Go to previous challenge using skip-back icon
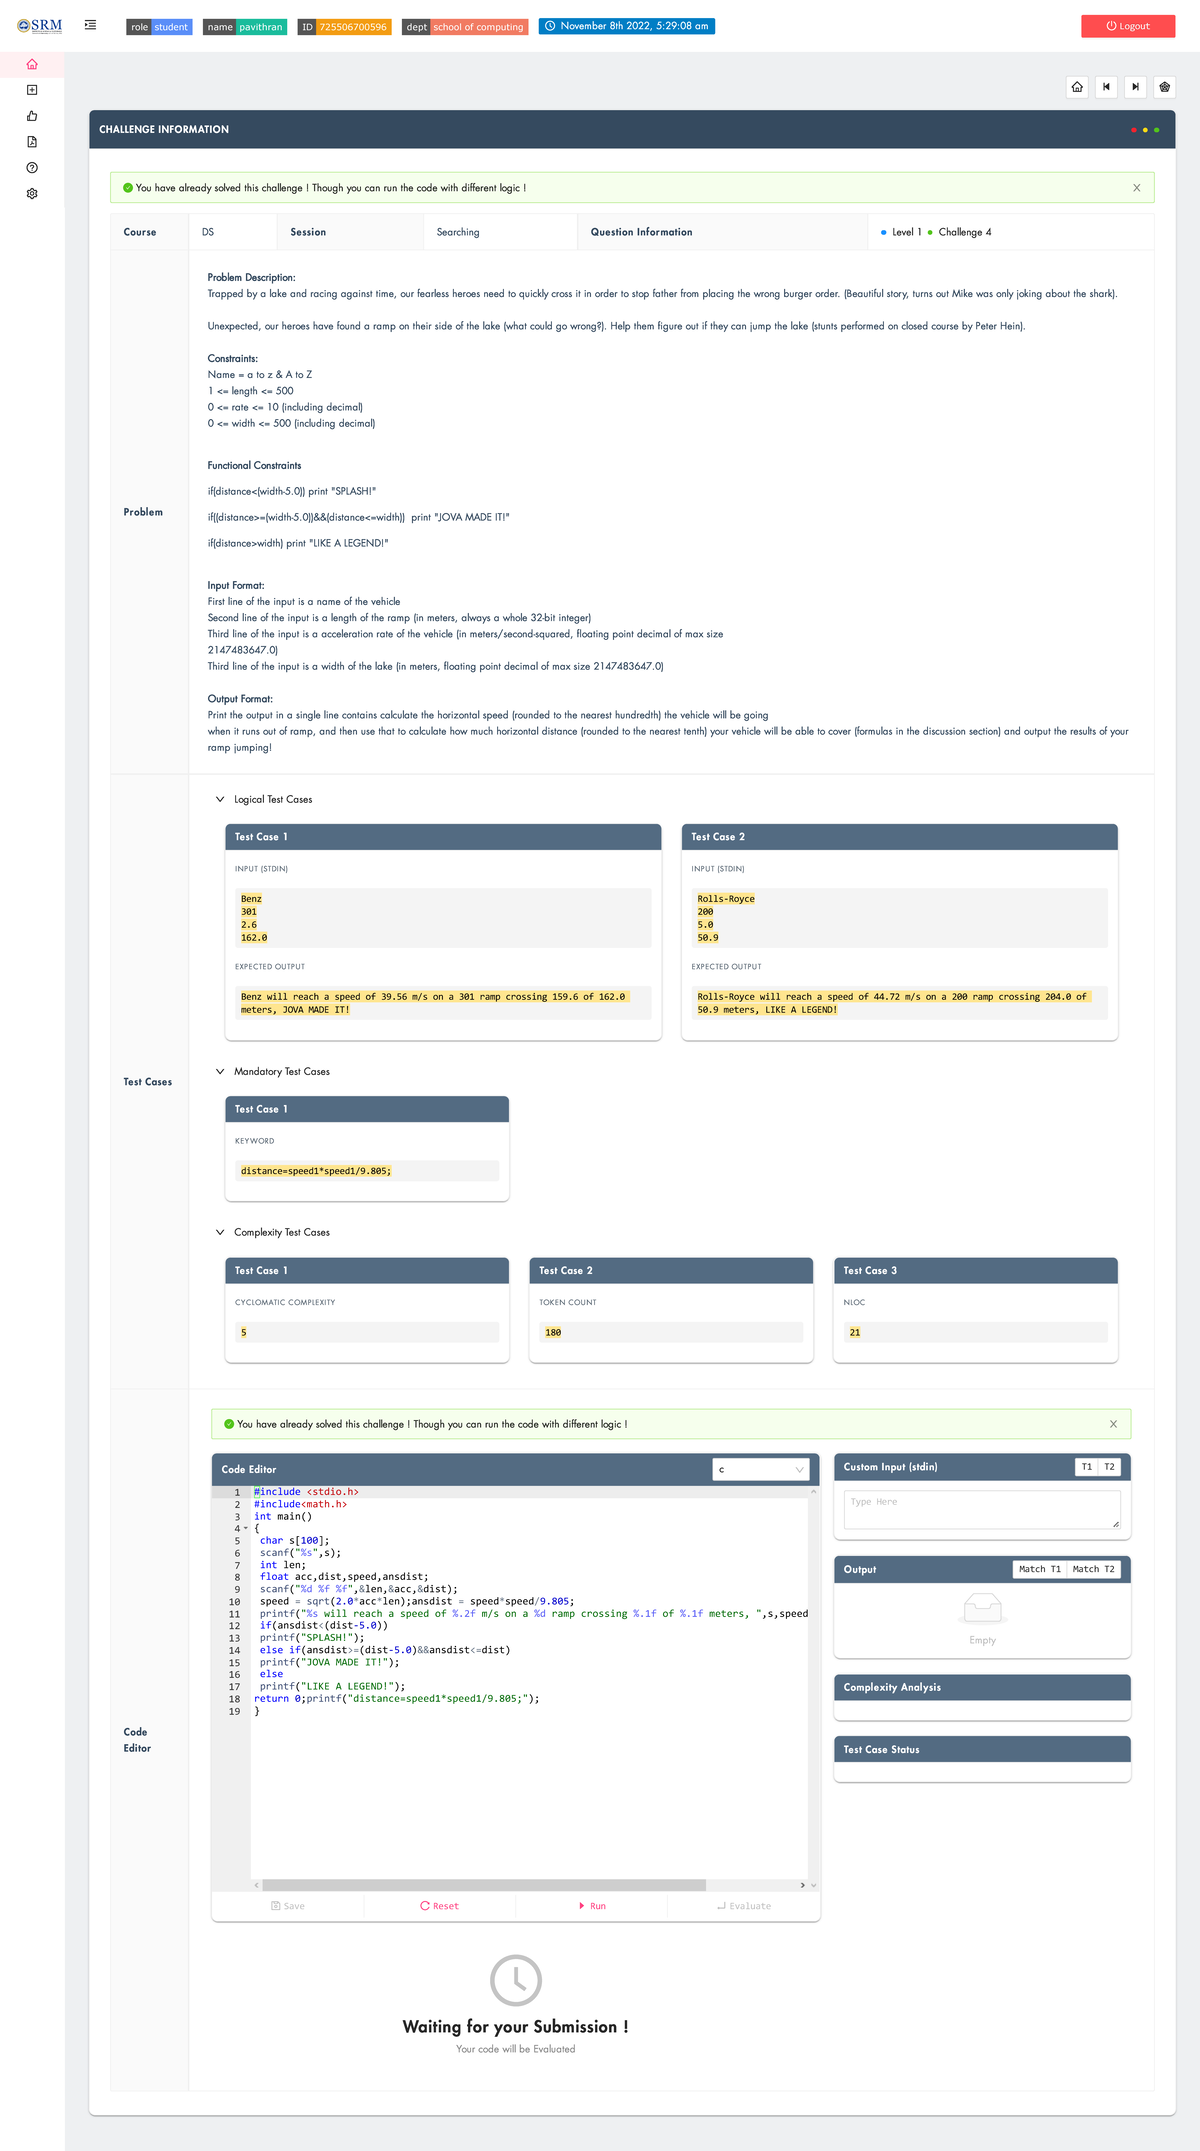1200x2151 pixels. click(1106, 87)
